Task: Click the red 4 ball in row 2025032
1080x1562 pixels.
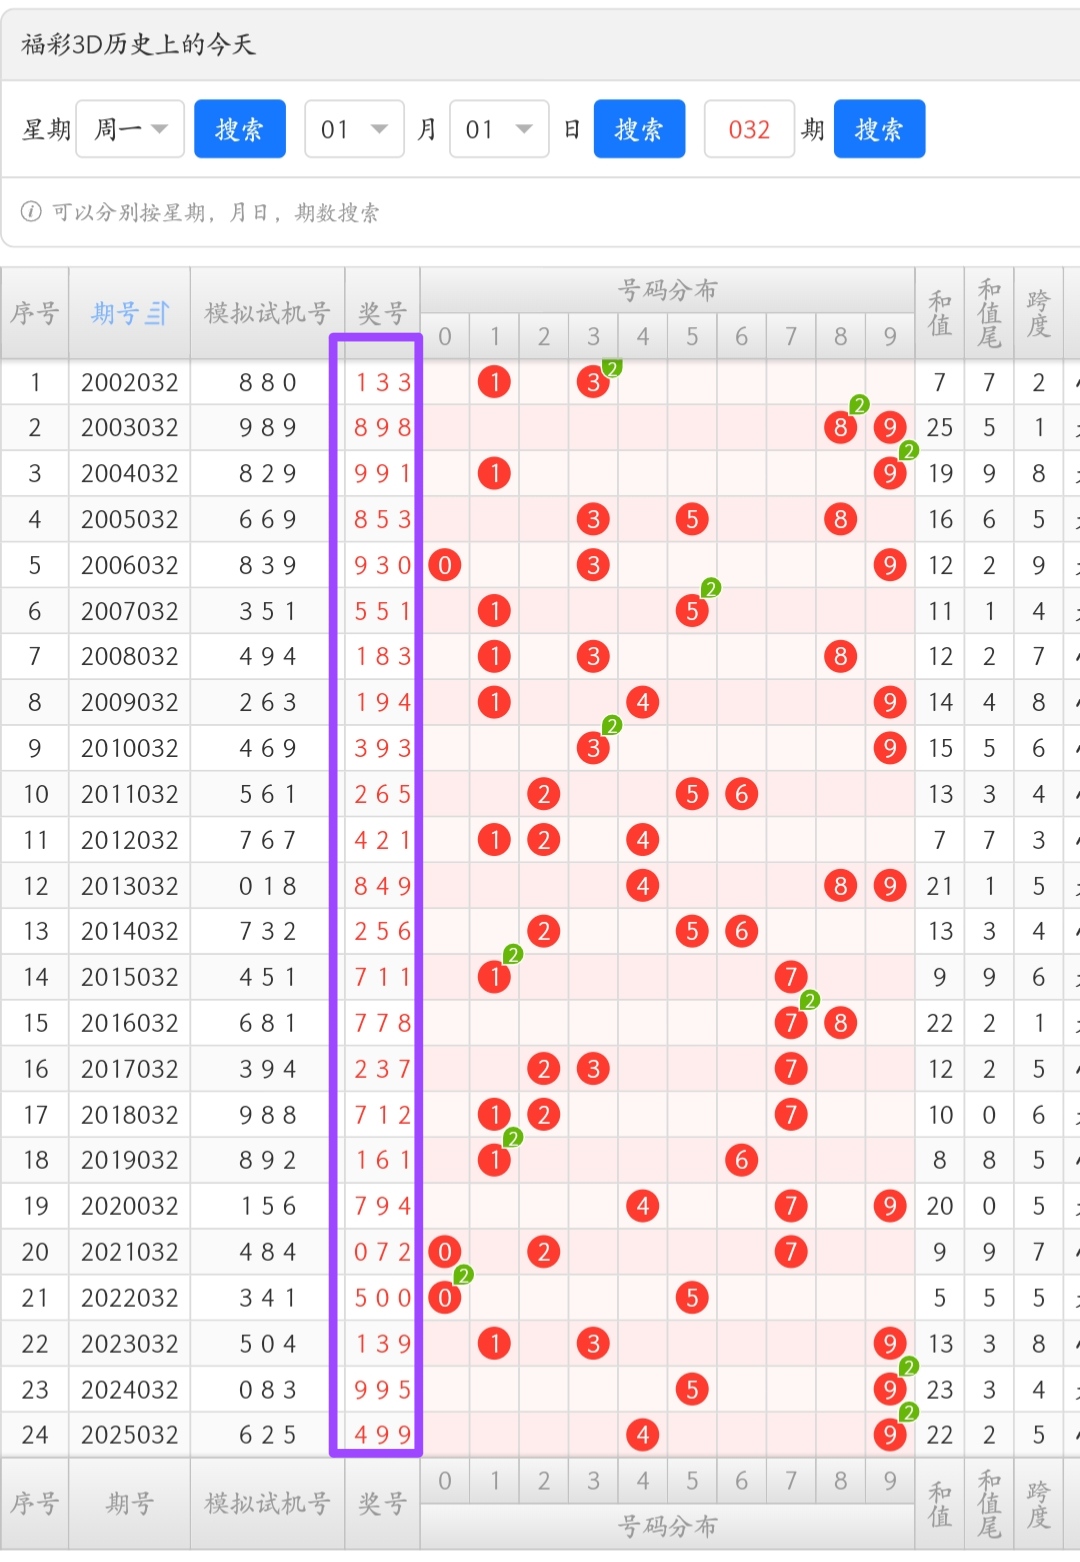Action: coord(643,1435)
